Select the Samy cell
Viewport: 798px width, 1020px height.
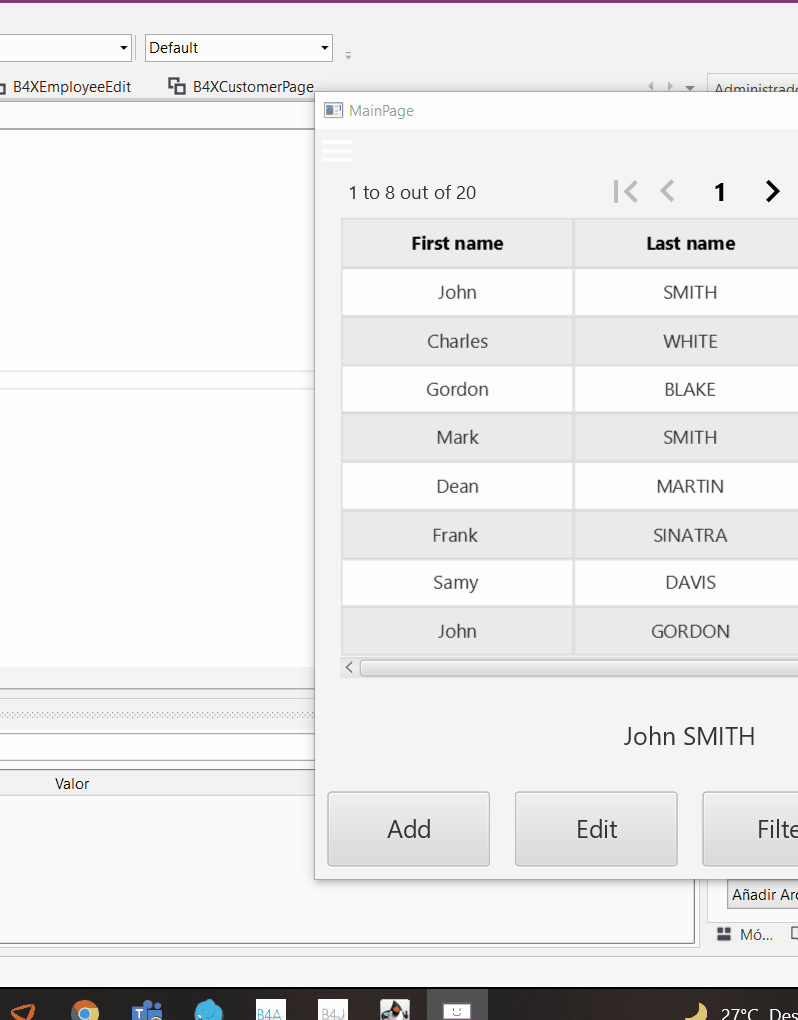click(457, 582)
